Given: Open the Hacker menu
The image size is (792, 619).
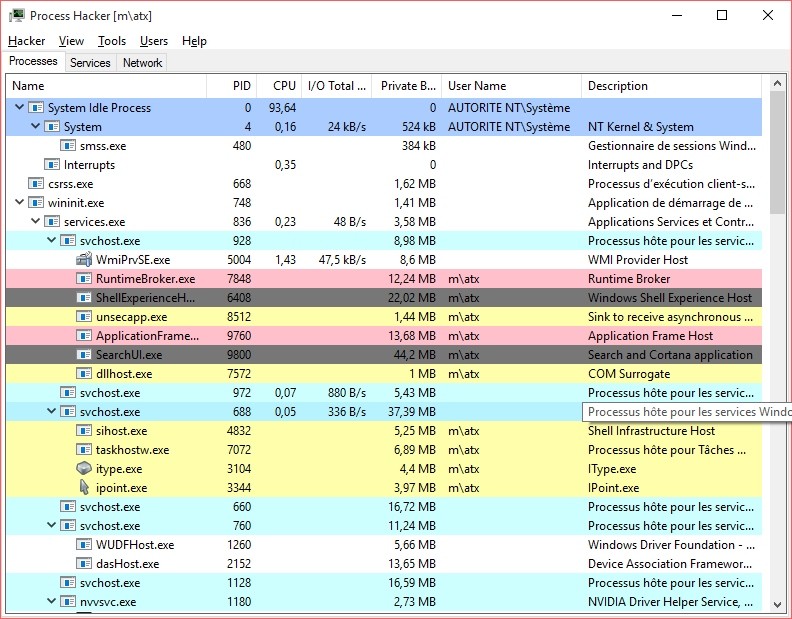Looking at the screenshot, I should coord(27,41).
